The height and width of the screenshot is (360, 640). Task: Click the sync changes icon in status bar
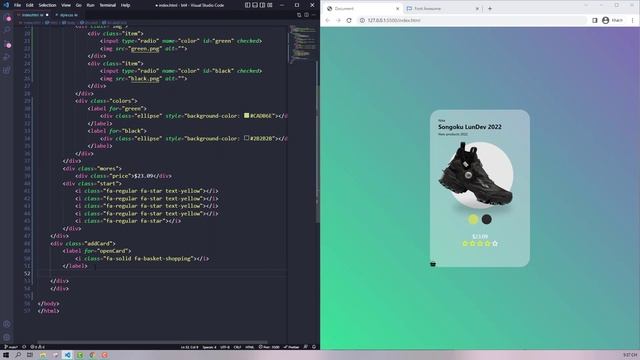coord(24,347)
